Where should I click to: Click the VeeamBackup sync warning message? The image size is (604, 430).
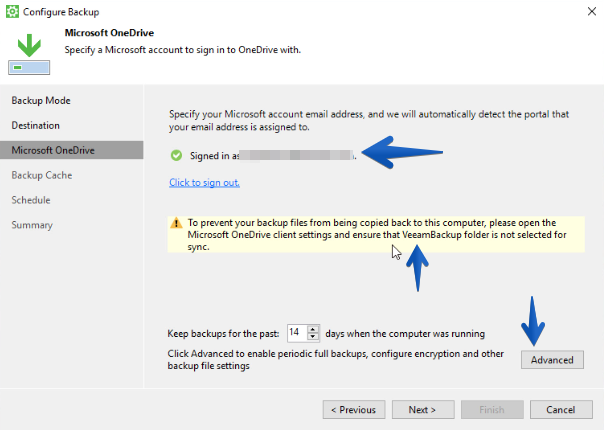click(x=376, y=235)
